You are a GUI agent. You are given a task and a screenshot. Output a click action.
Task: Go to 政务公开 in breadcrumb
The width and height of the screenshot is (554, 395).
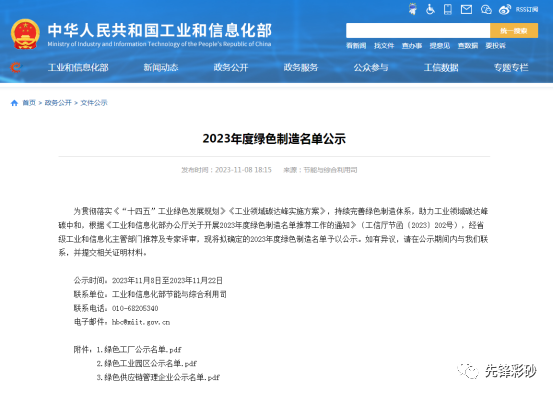[58, 103]
